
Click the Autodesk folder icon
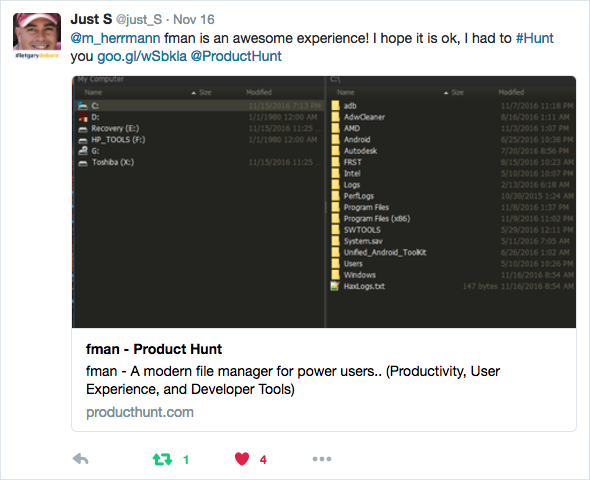tap(335, 151)
